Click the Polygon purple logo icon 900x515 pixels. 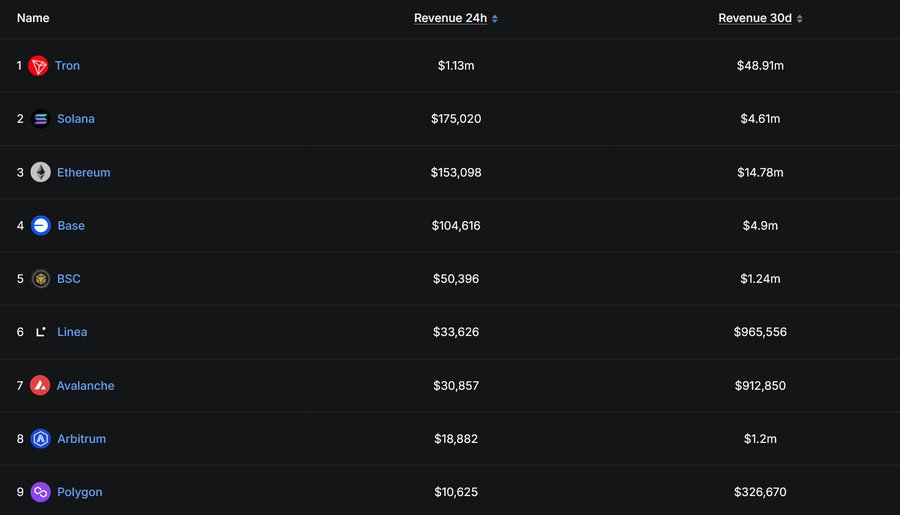[x=40, y=492]
